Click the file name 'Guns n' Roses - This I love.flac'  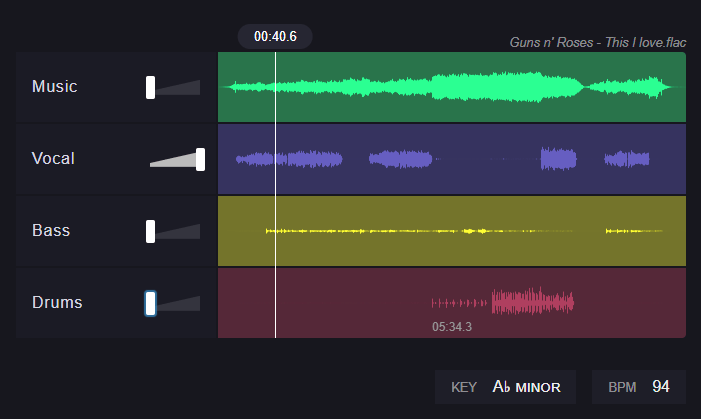598,42
